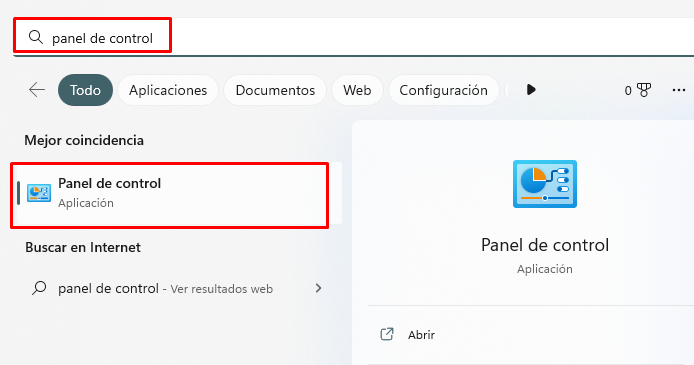Open the rewards trophy icon

644,90
